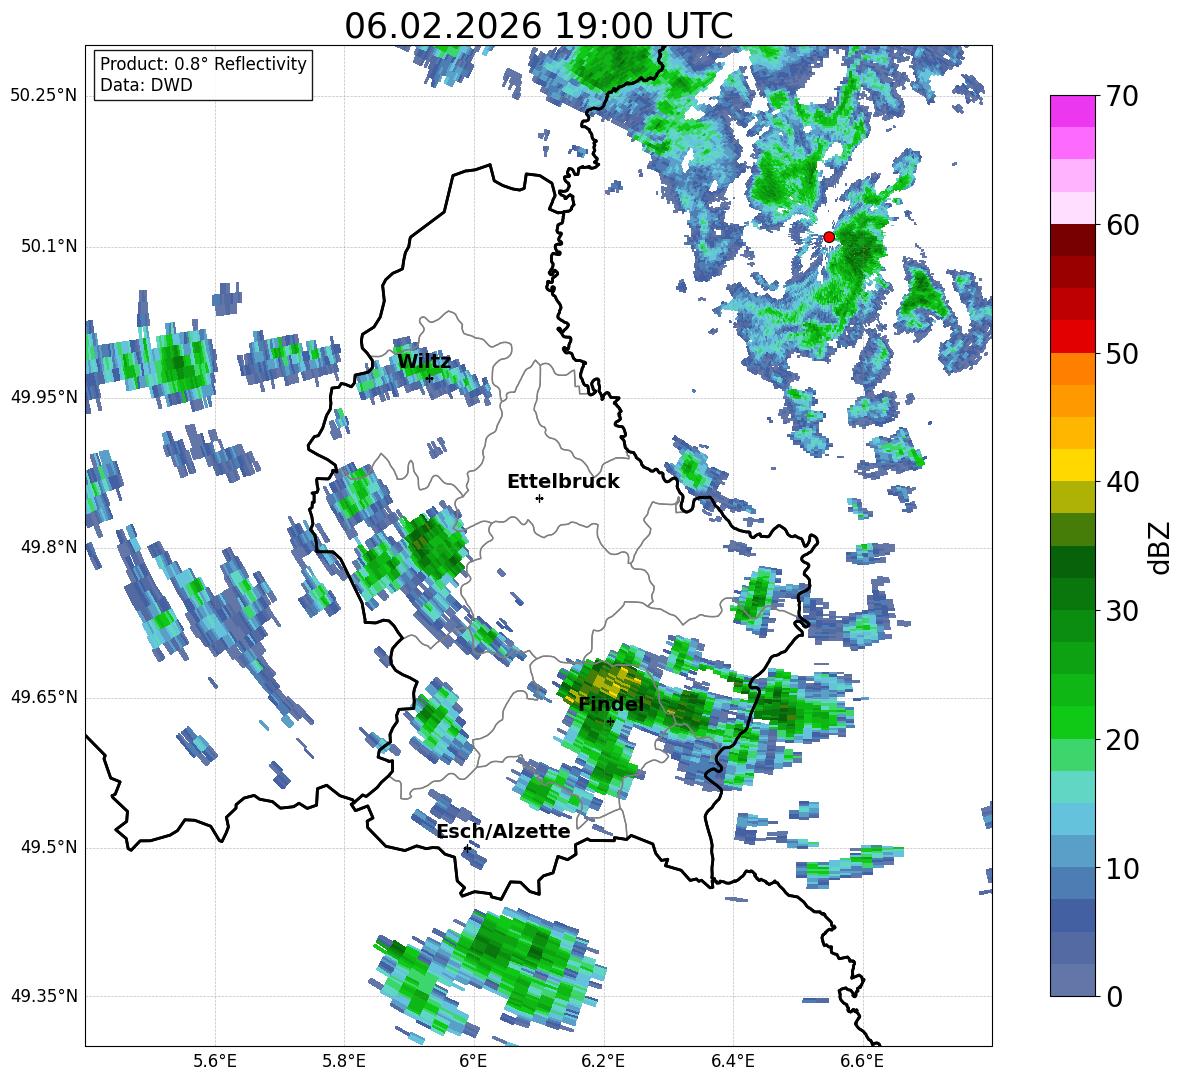
Task: Click the "Product: 0.8° Reflectivity" text
Action: click(203, 63)
